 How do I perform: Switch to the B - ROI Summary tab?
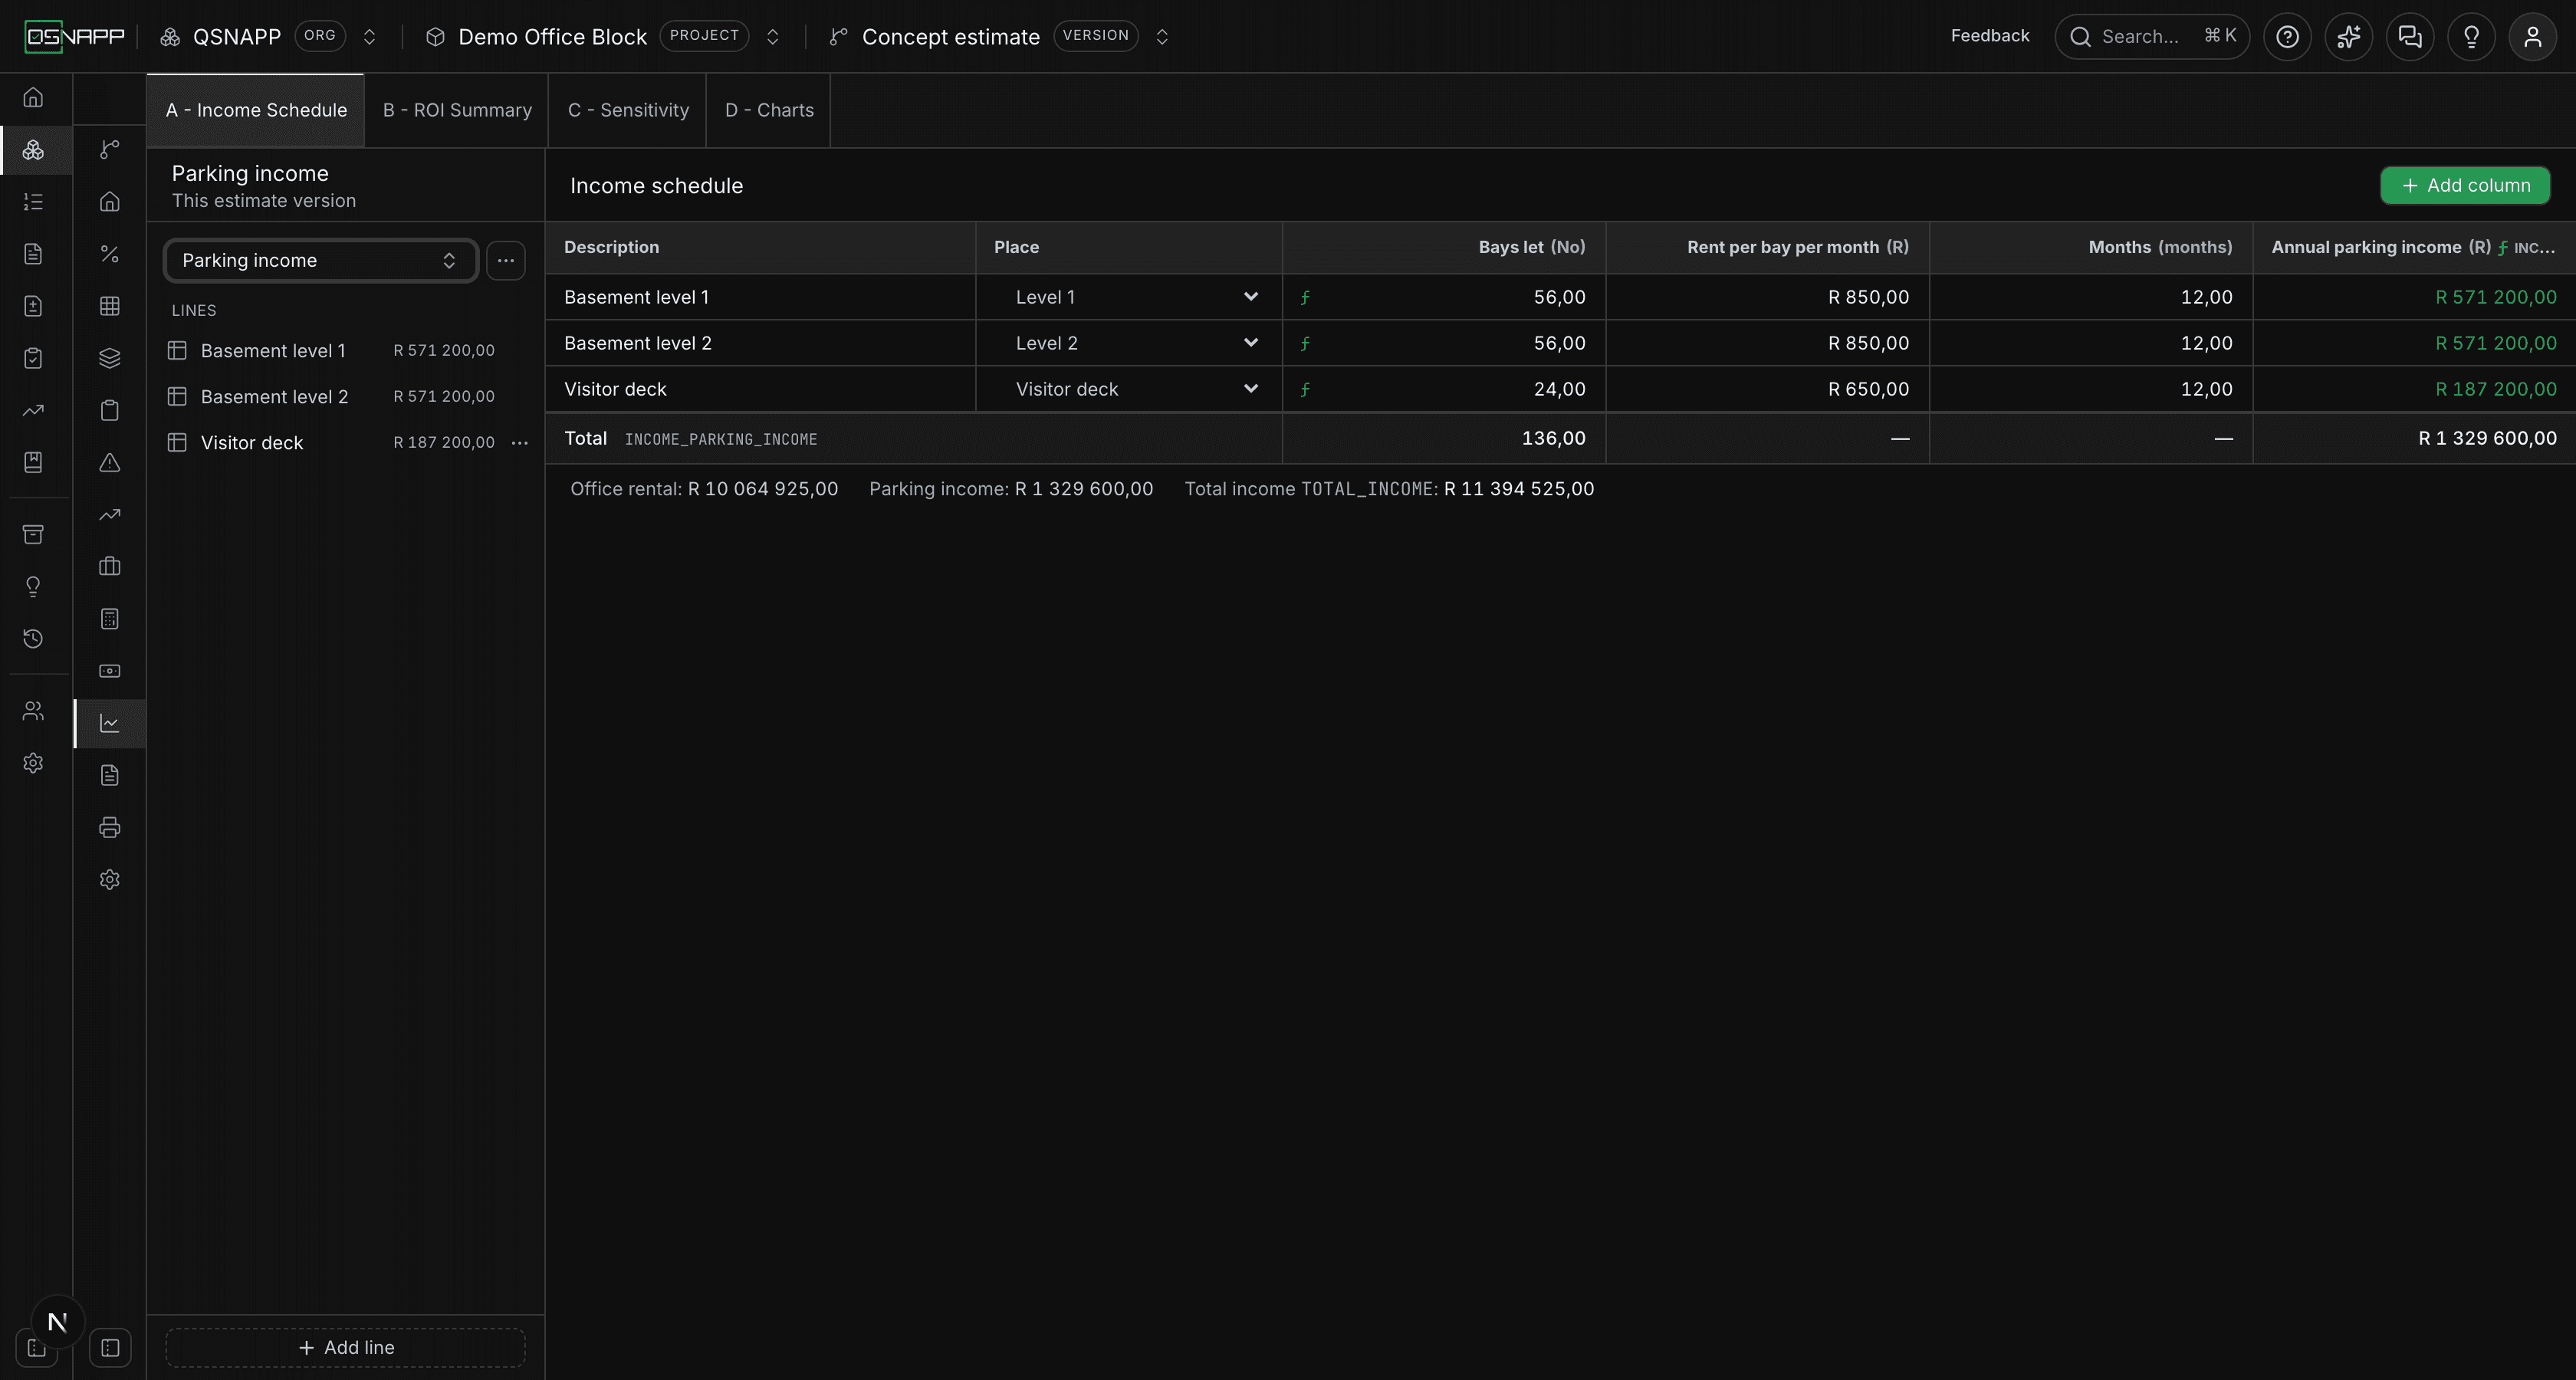[457, 110]
